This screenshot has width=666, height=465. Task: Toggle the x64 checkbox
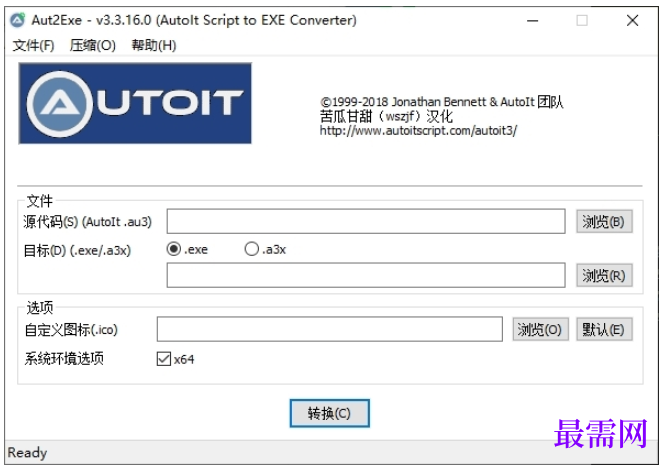(164, 359)
